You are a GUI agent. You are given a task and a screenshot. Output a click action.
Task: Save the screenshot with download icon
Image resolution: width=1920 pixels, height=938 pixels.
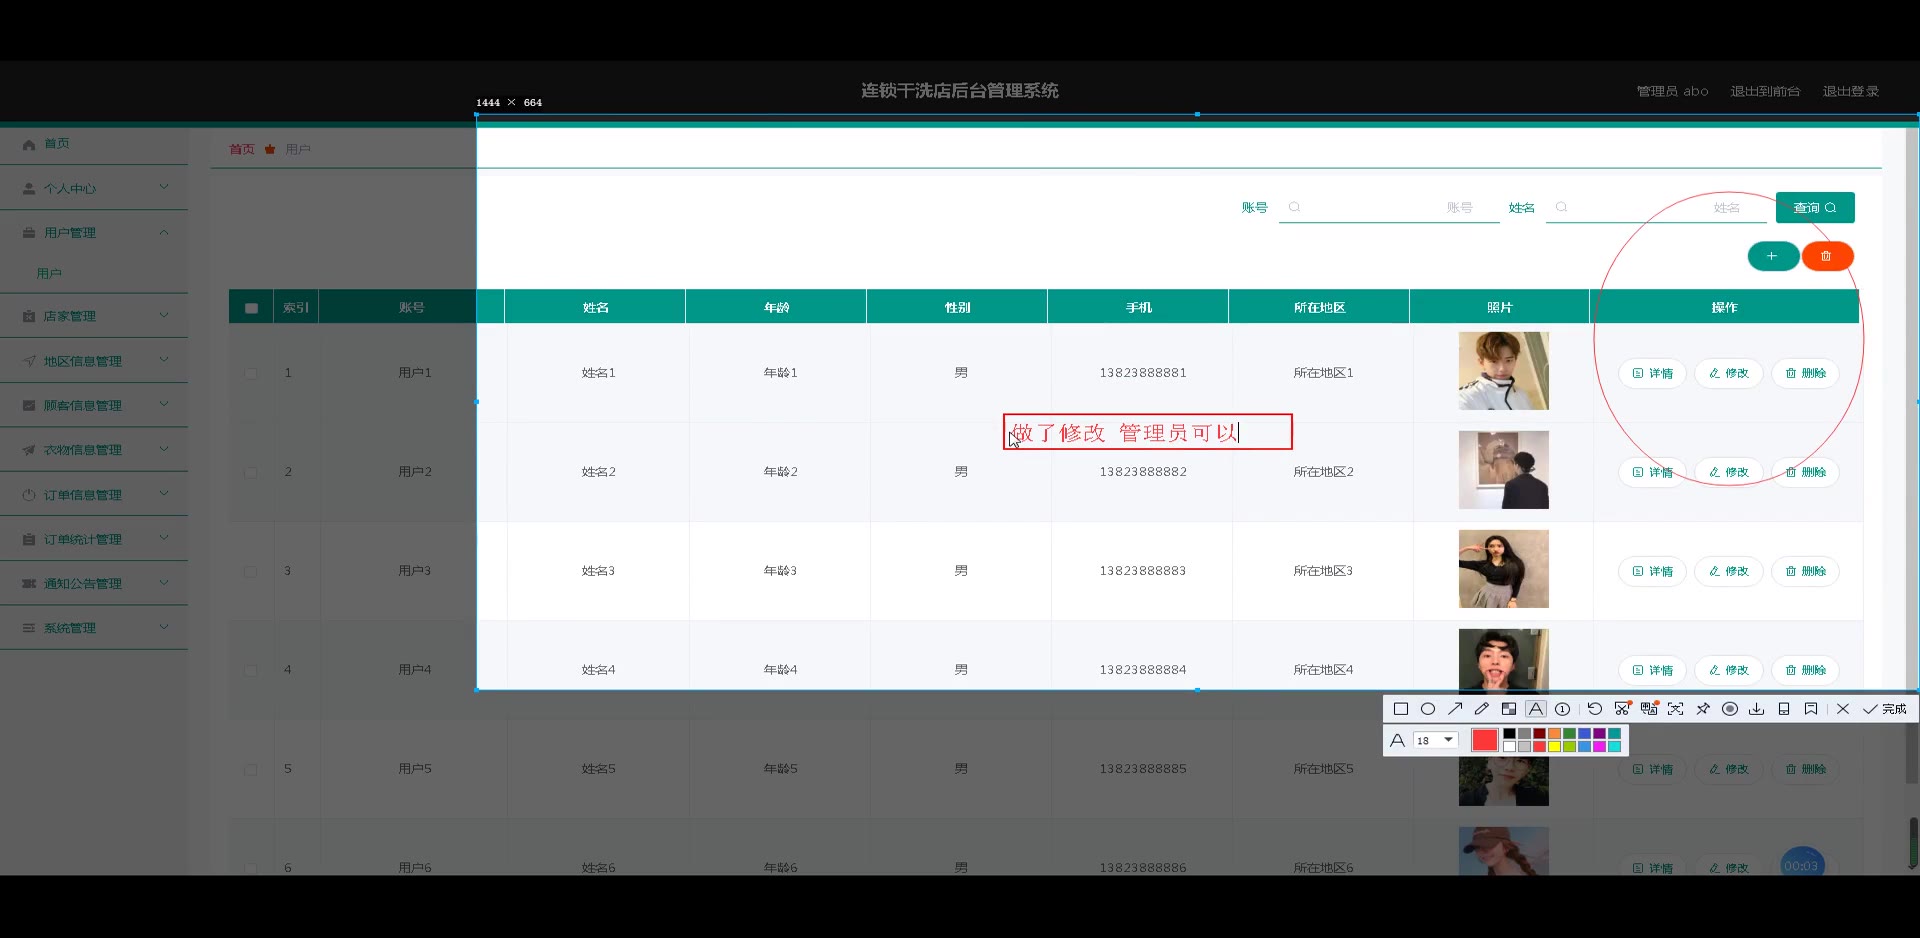[1757, 709]
